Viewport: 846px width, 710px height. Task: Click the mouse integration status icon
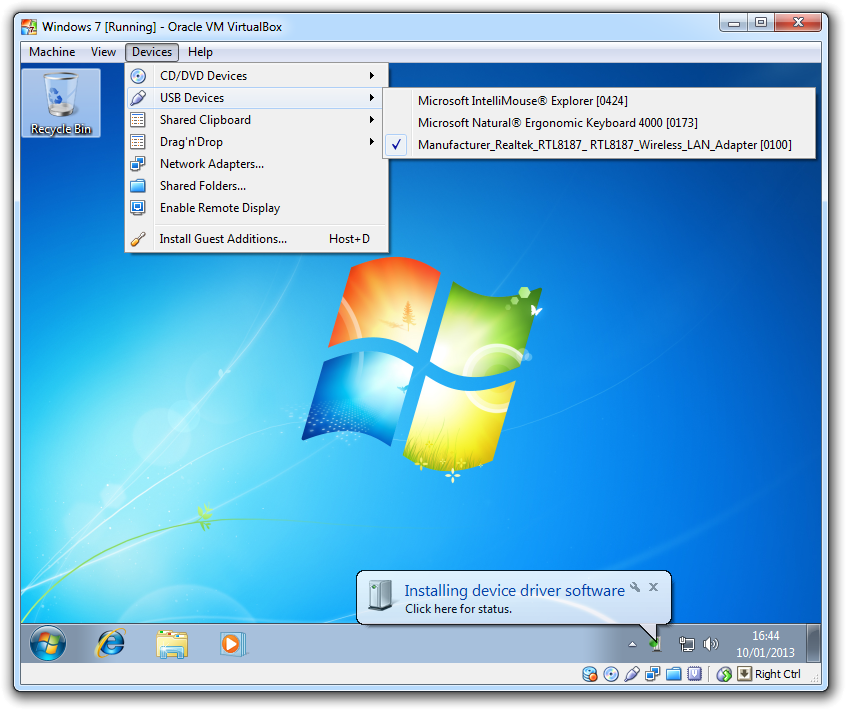point(724,674)
